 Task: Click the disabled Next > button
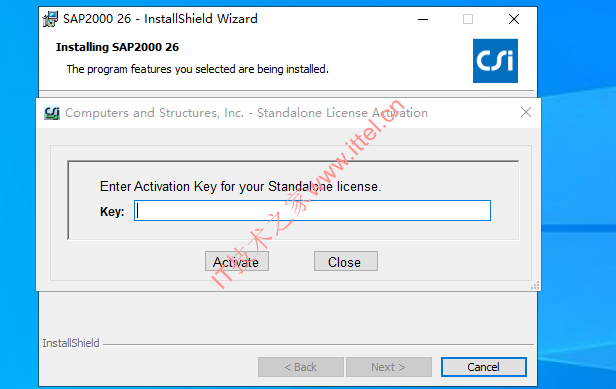tap(389, 367)
